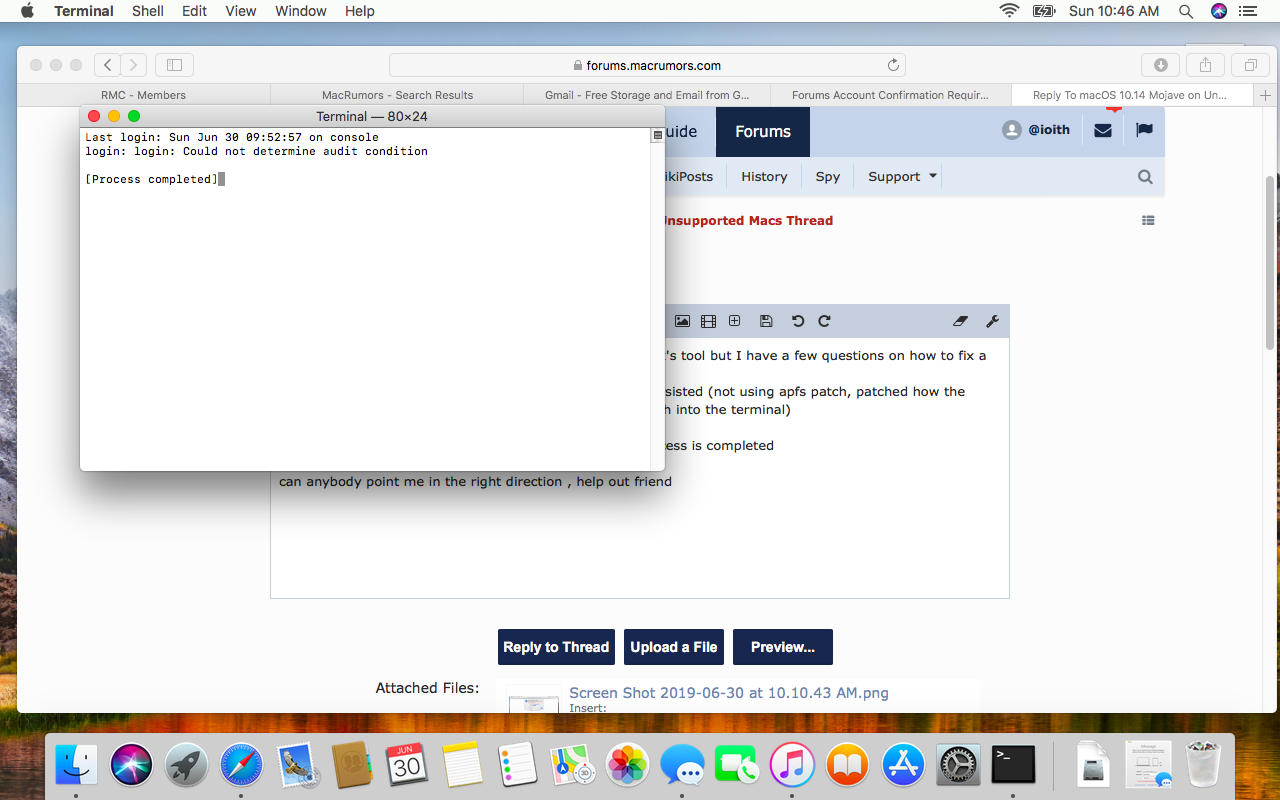
Task: Redo edit in the forum editor
Action: point(824,321)
